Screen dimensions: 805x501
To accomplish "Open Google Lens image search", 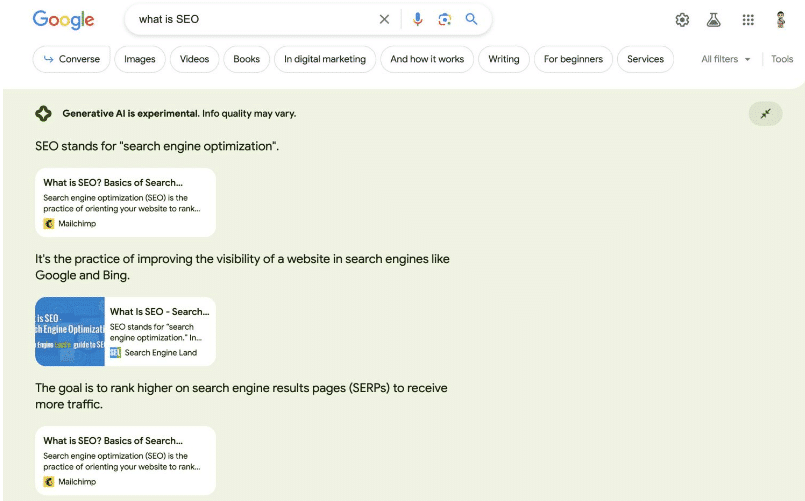I will pos(445,19).
